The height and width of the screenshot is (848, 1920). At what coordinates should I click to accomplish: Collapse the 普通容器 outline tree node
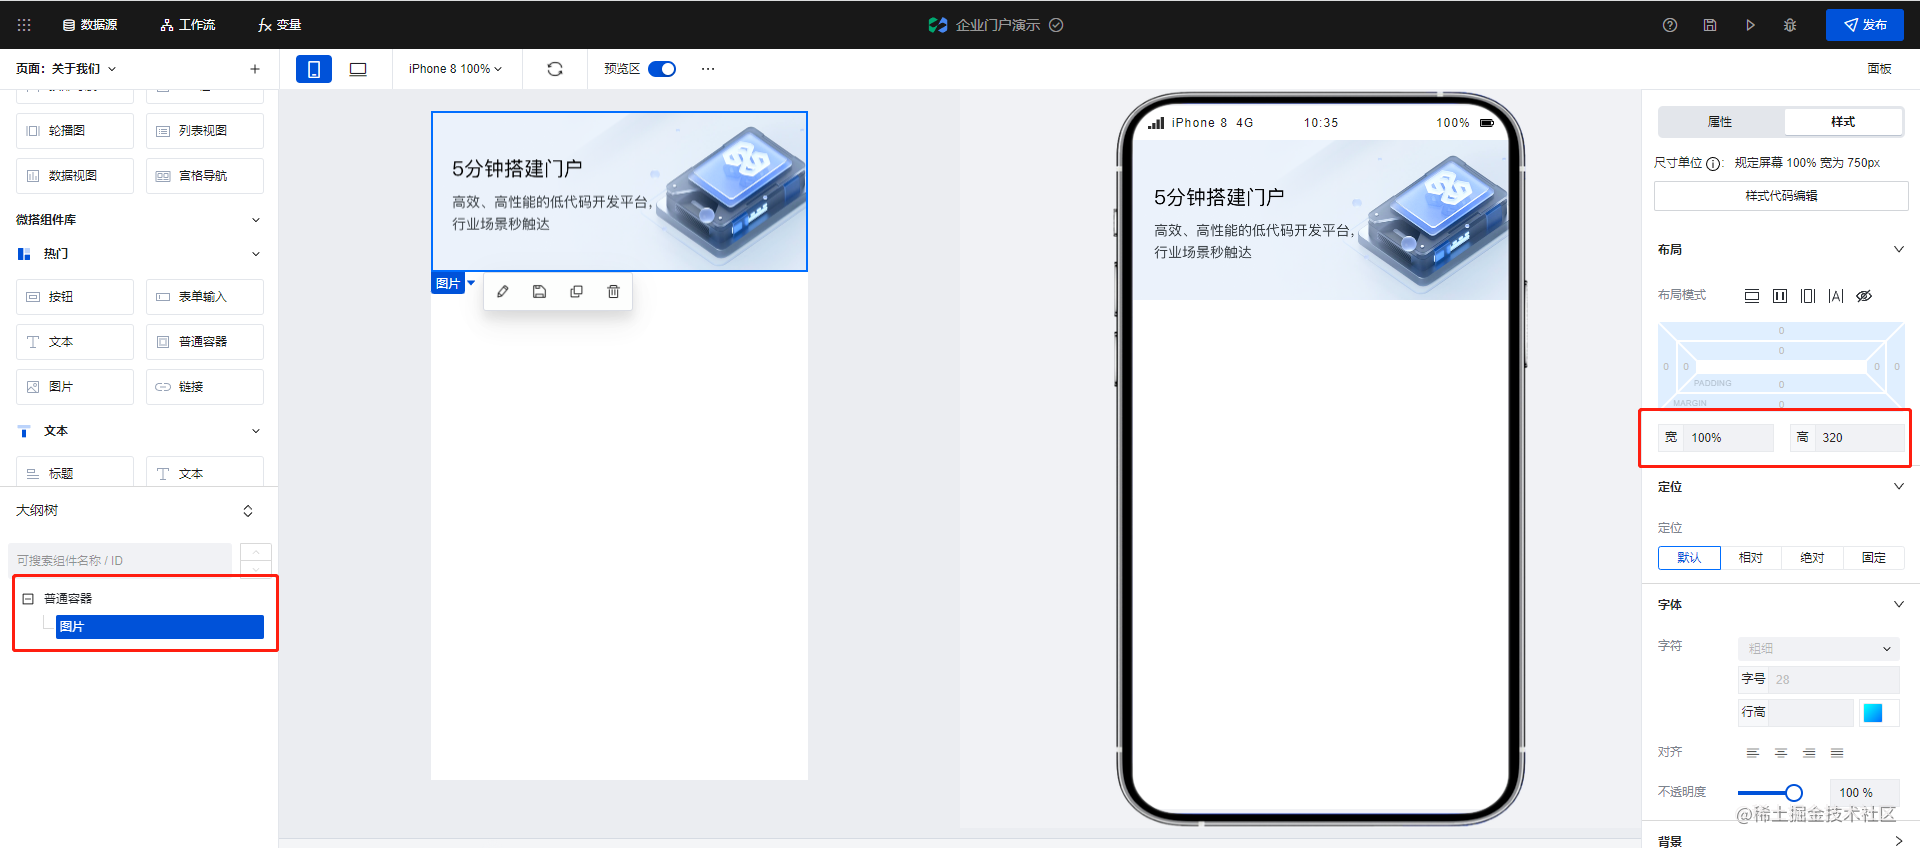28,599
